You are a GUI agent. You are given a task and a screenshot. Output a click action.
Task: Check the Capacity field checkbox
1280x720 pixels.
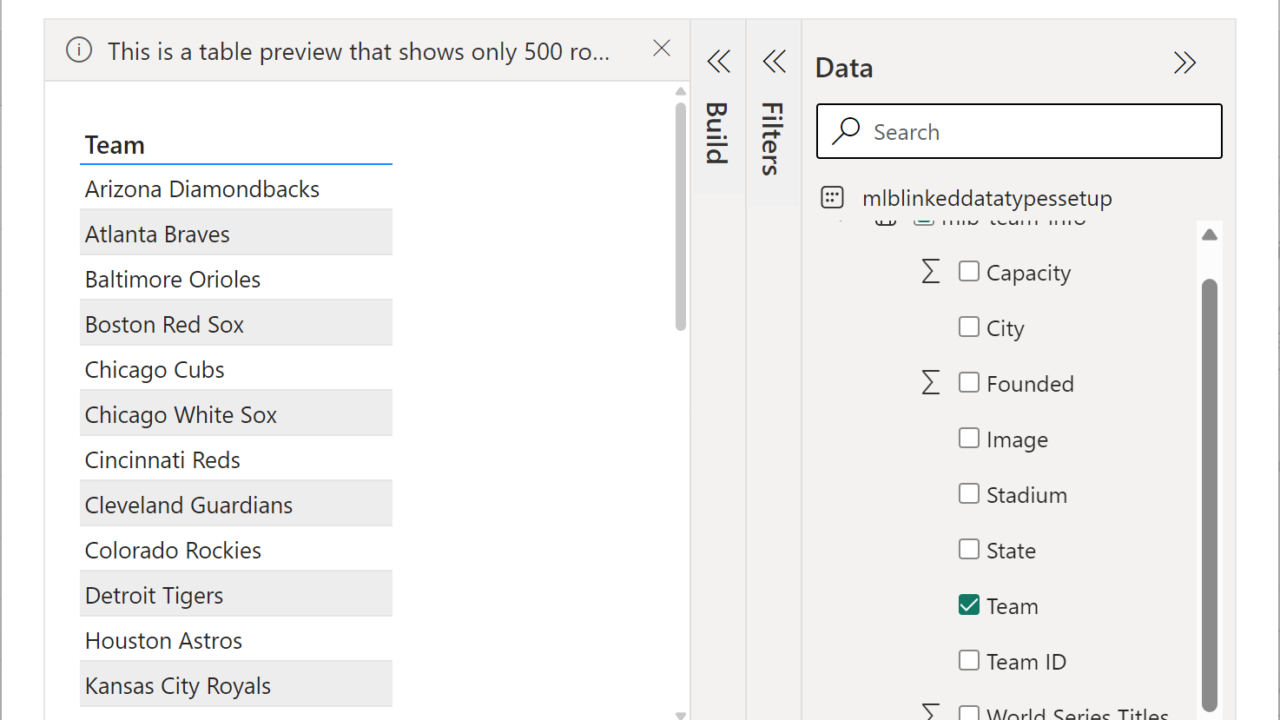[968, 272]
